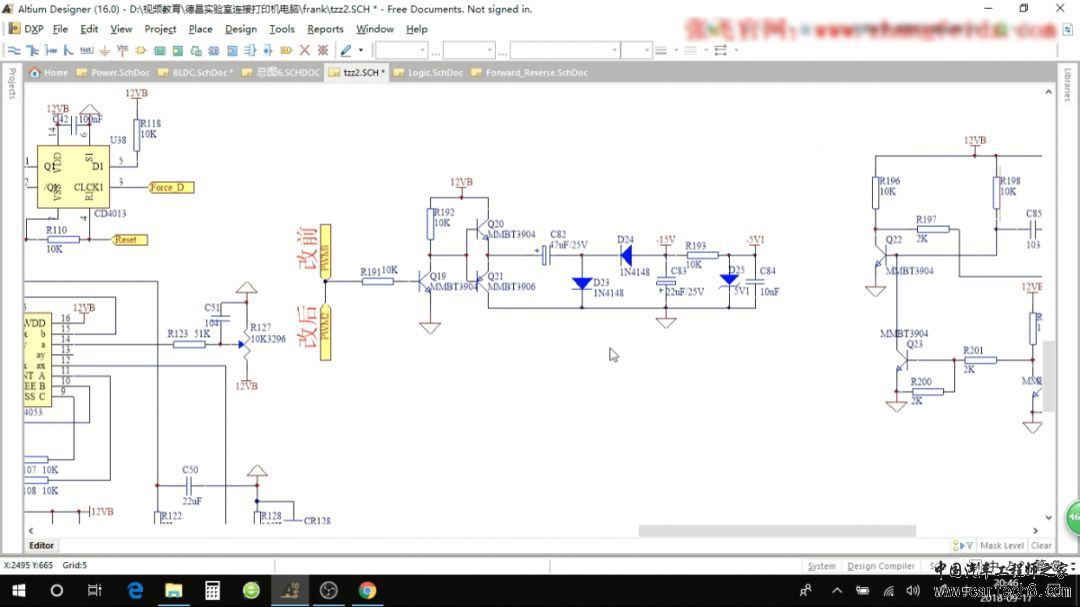Select the Place Signal Harness tool
The image size is (1080, 607).
point(50,50)
